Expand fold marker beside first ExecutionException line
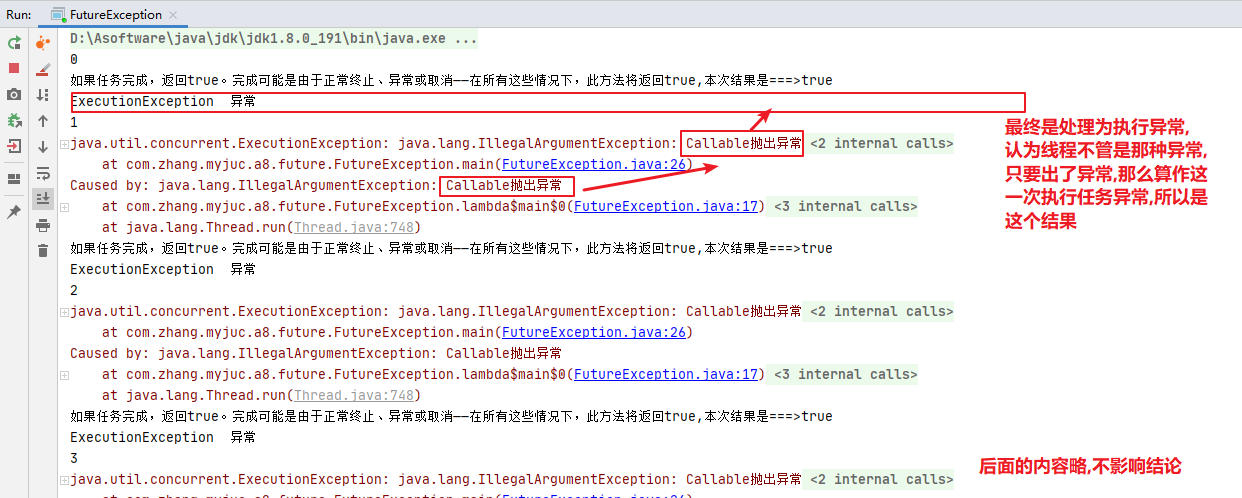The image size is (1242, 498). coord(64,144)
